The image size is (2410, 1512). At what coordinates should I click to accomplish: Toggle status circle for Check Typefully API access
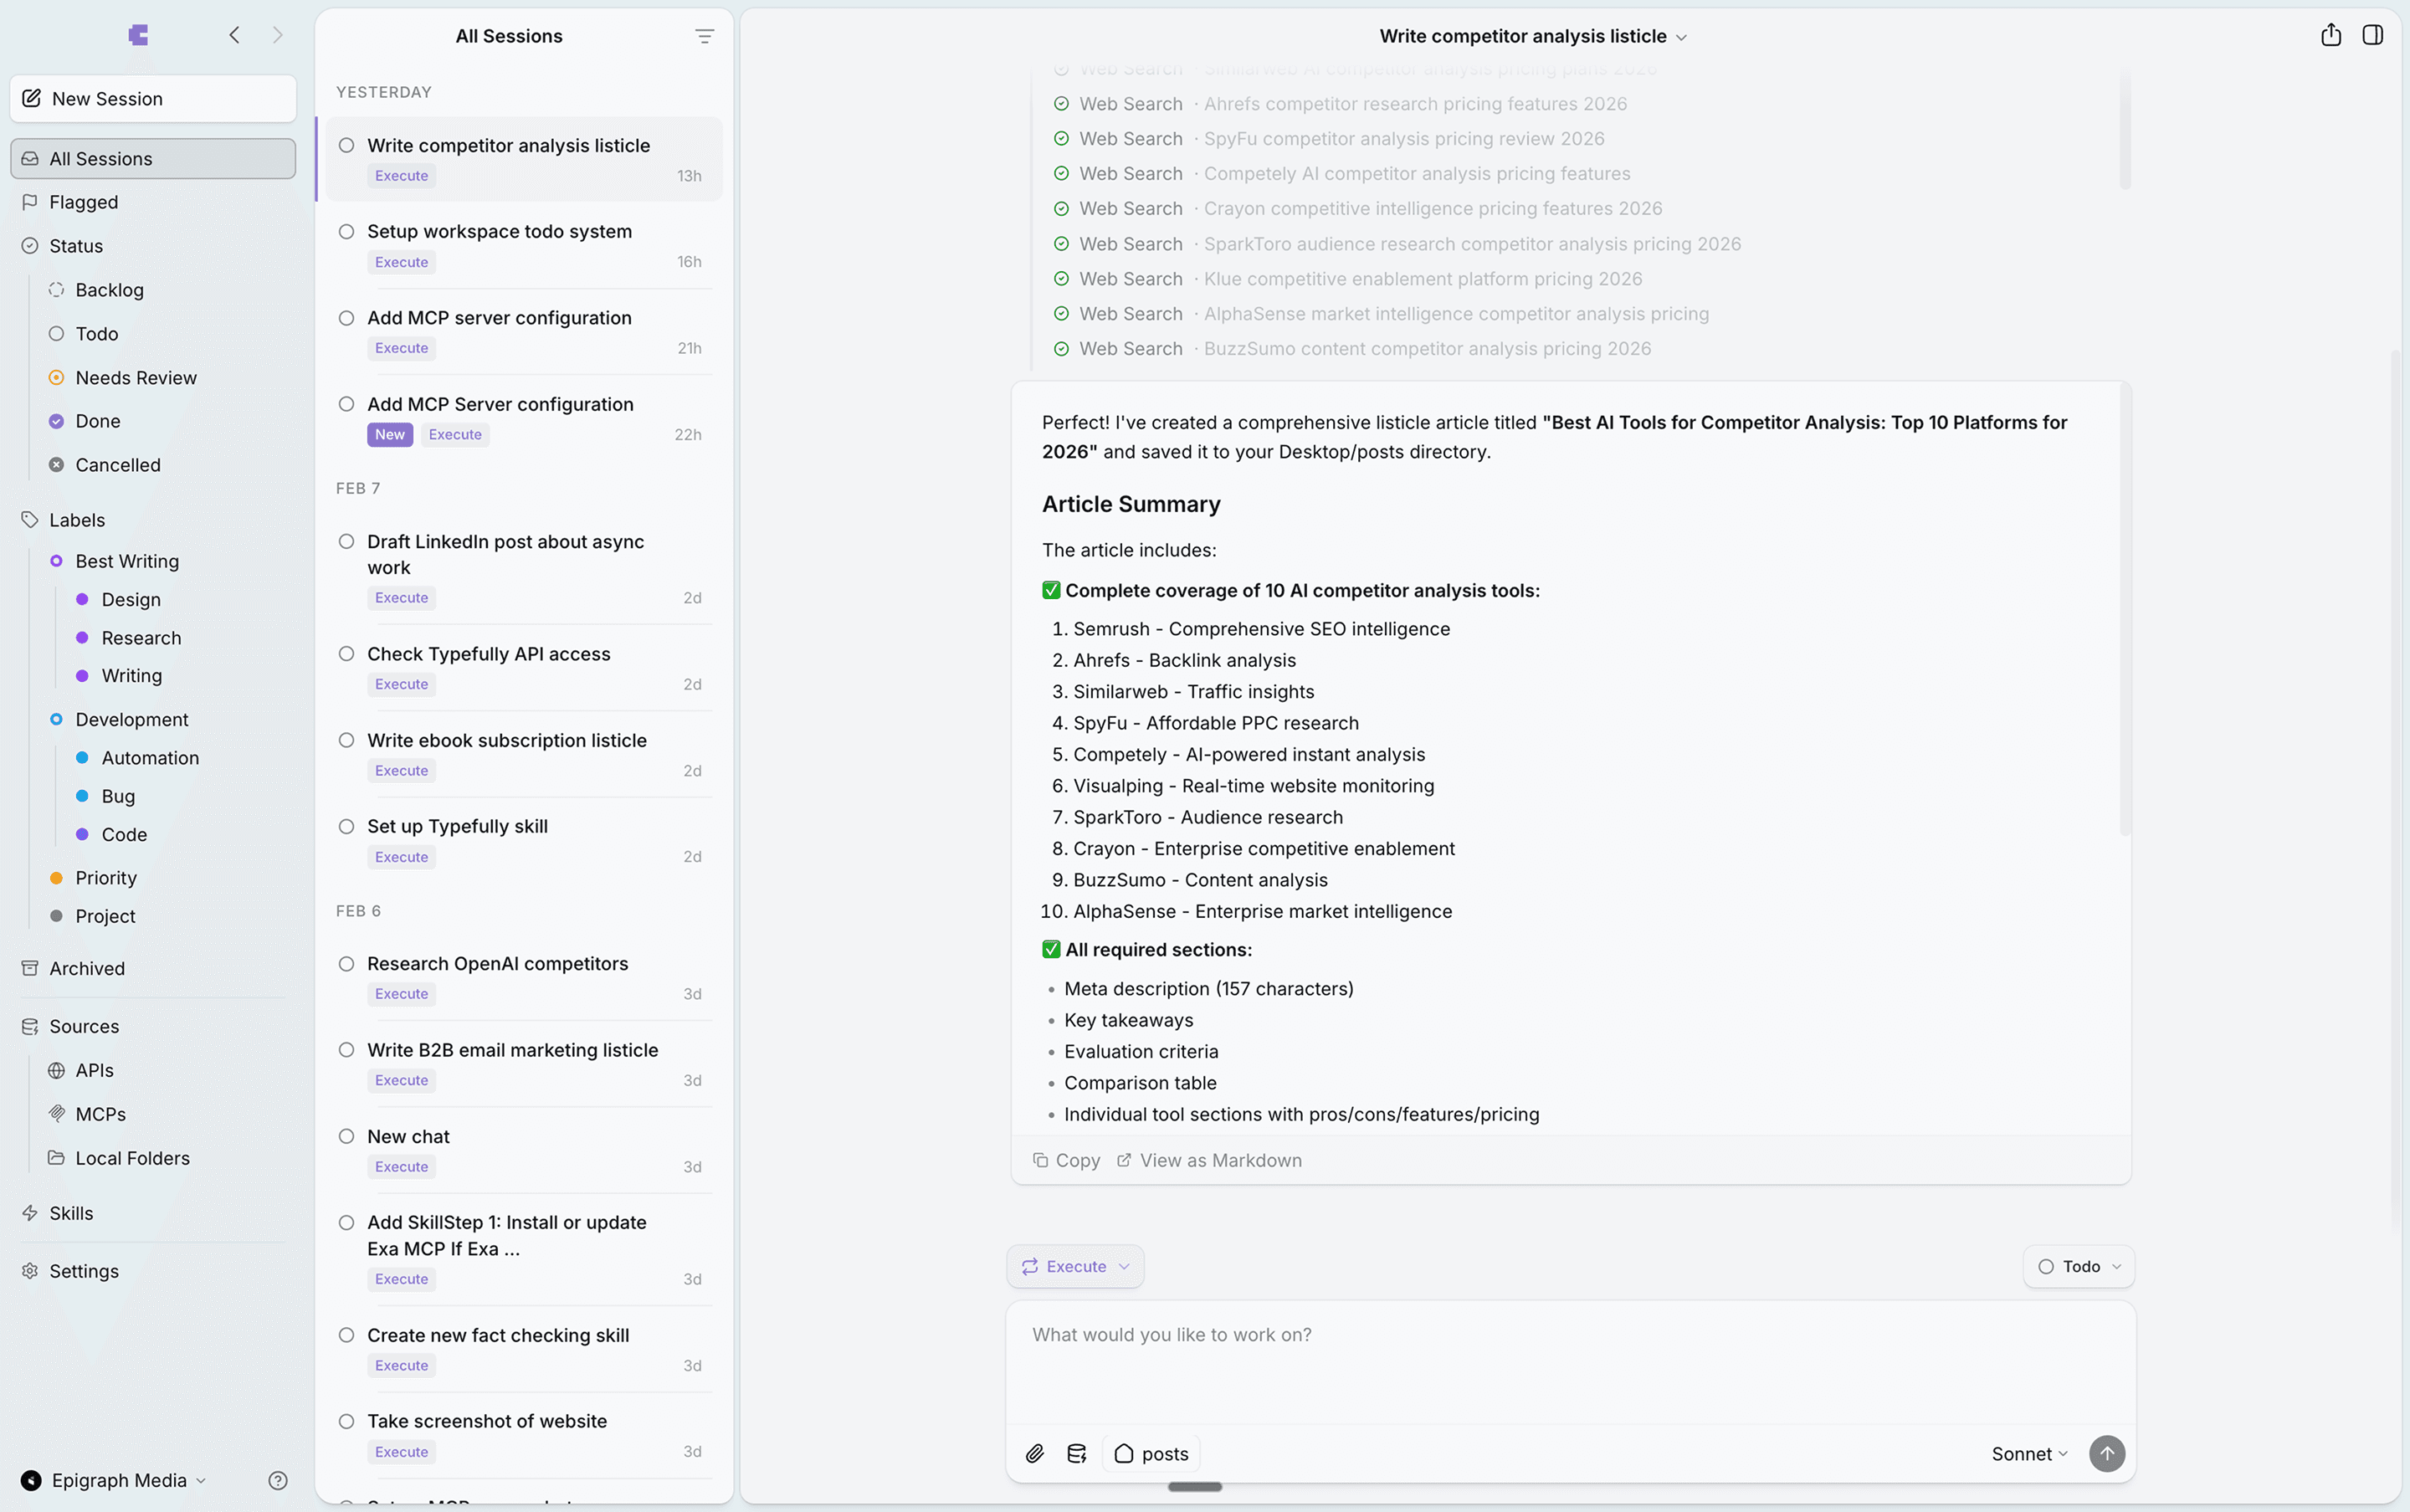pyautogui.click(x=346, y=654)
